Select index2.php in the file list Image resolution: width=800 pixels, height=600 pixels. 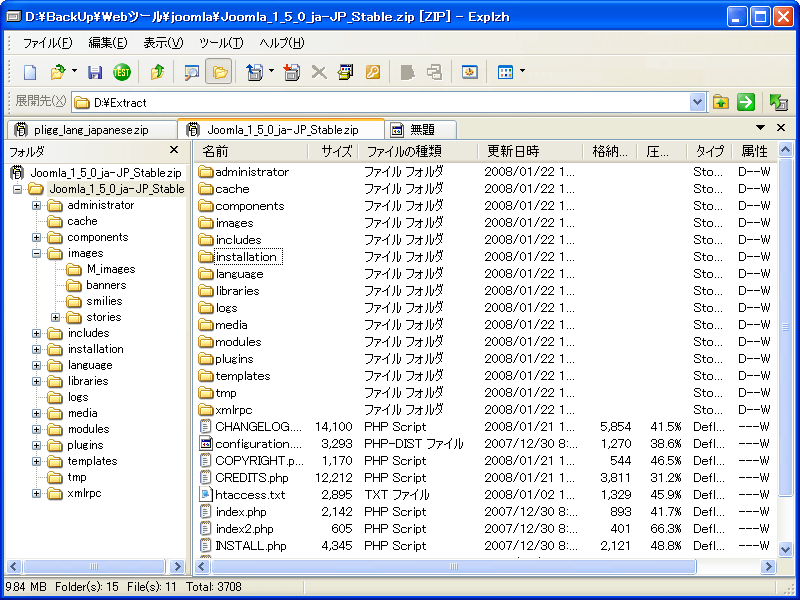[244, 529]
